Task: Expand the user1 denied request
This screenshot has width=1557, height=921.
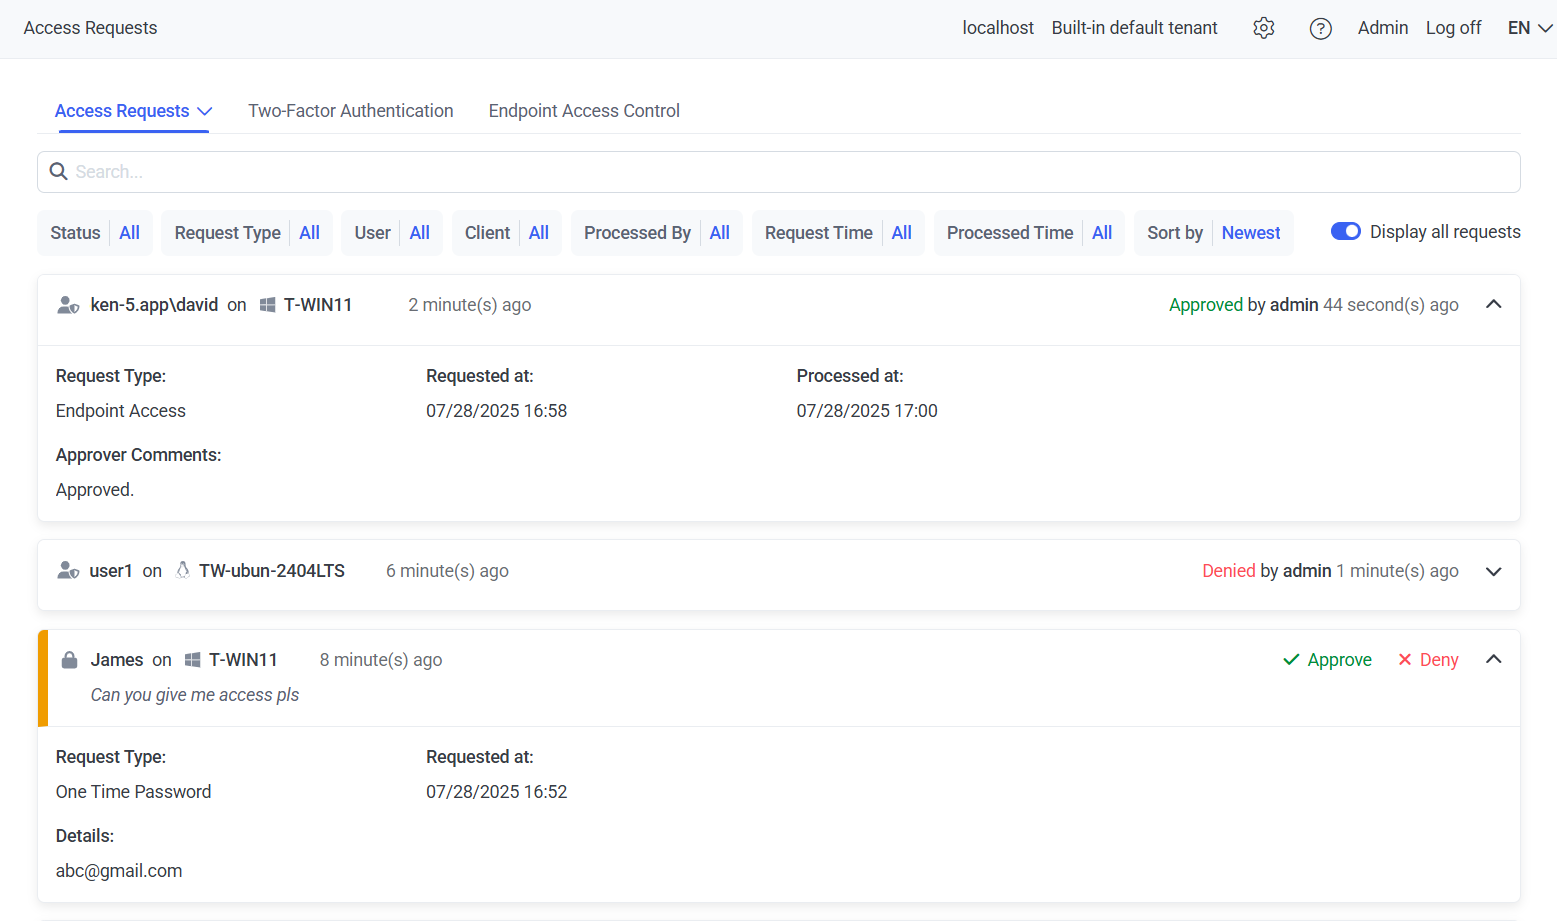Action: [x=1493, y=571]
